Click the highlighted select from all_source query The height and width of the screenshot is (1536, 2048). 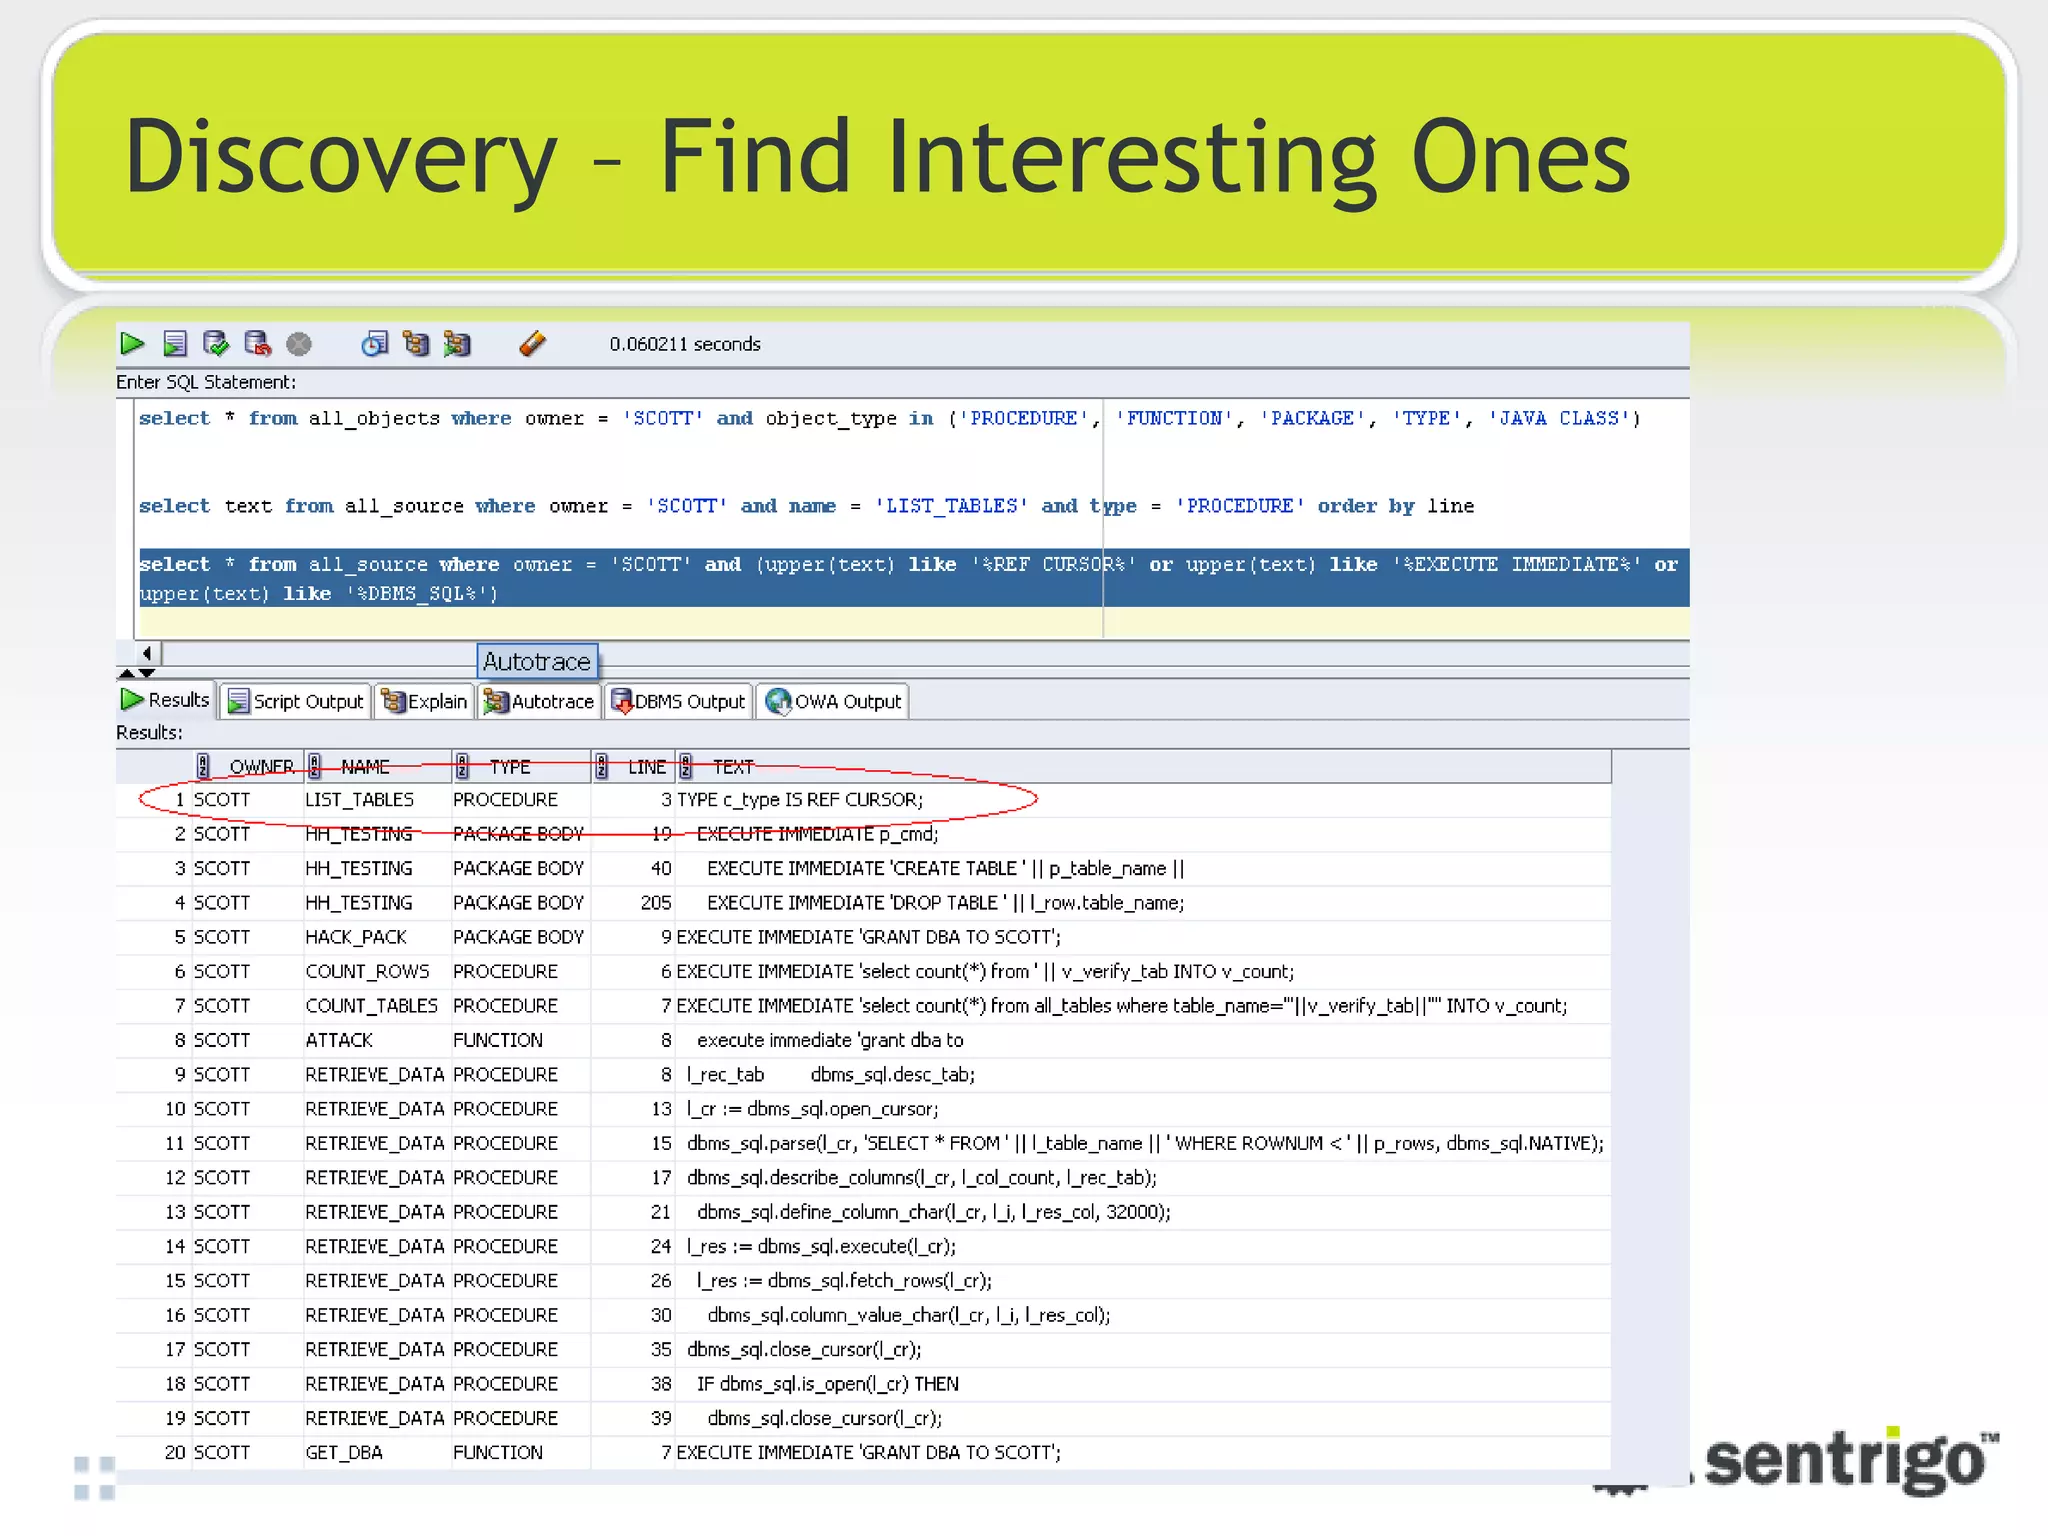(914, 578)
